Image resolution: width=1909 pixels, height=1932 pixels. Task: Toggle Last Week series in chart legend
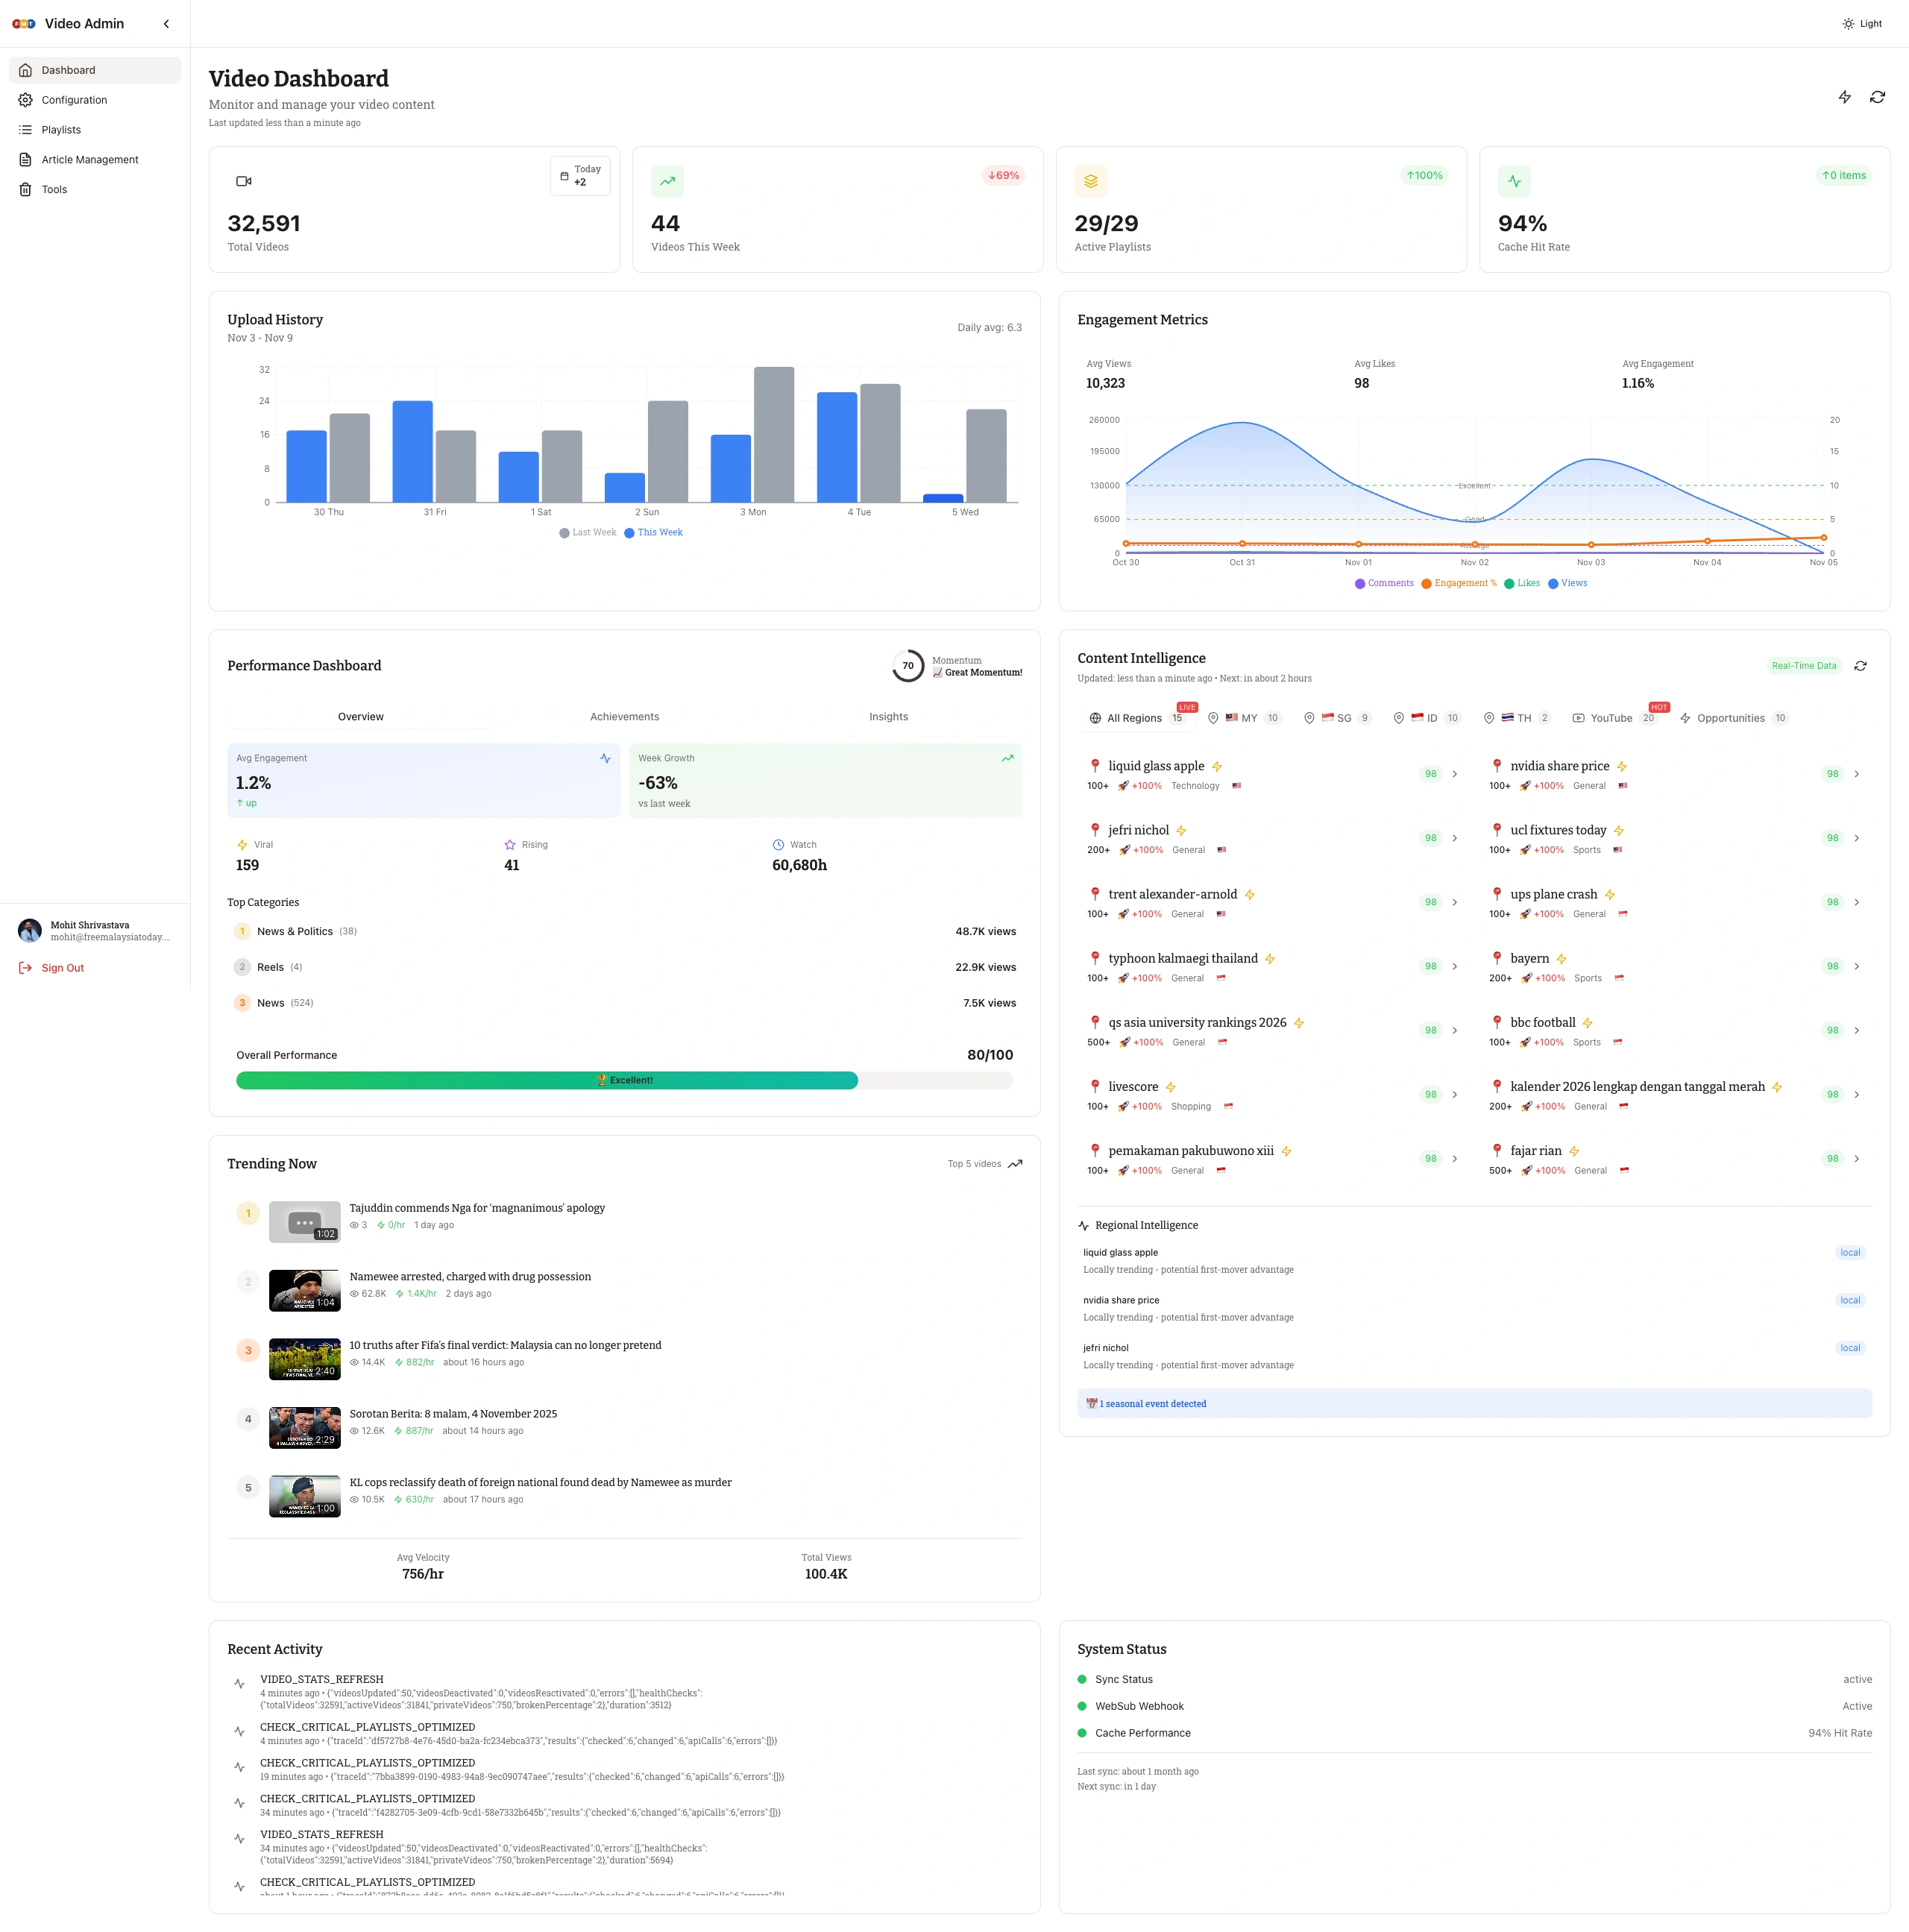pos(588,533)
